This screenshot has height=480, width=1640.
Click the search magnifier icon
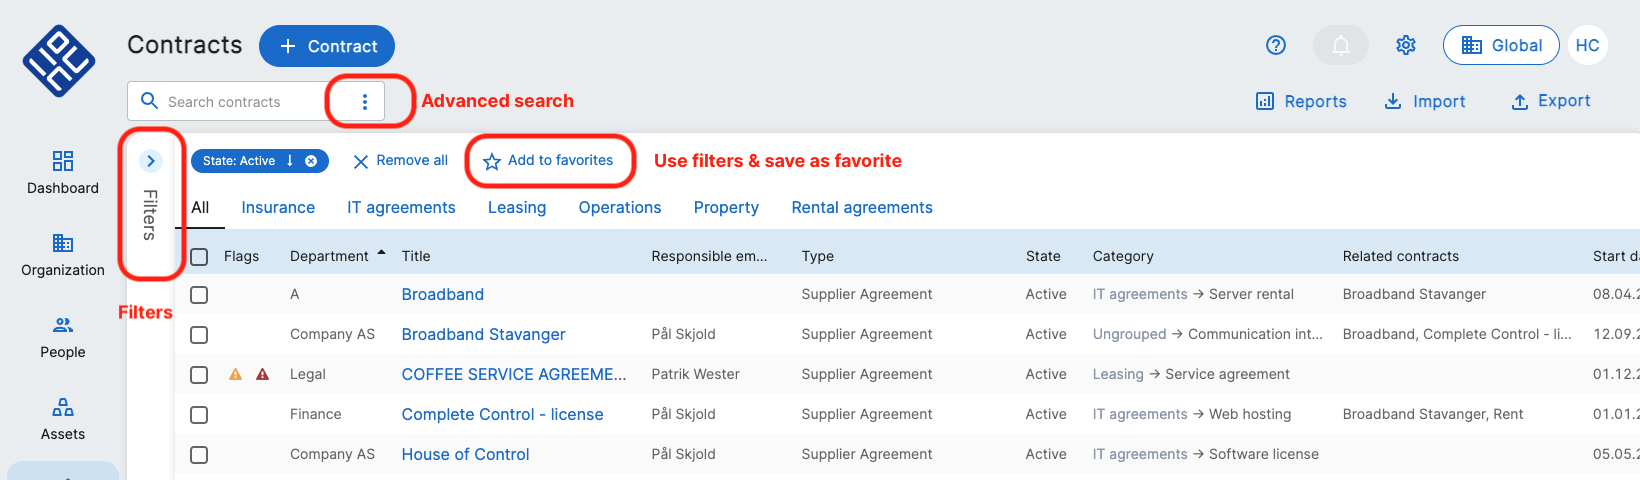[x=150, y=101]
